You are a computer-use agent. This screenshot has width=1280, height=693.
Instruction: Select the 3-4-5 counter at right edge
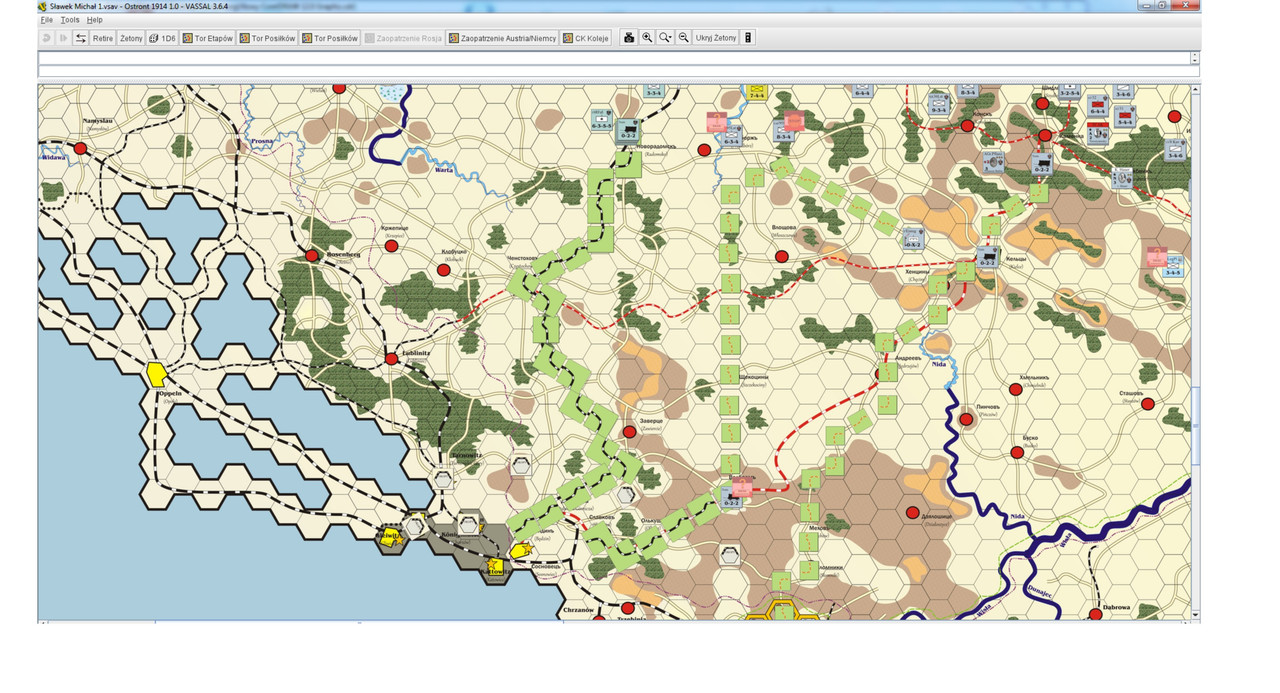click(x=1173, y=266)
